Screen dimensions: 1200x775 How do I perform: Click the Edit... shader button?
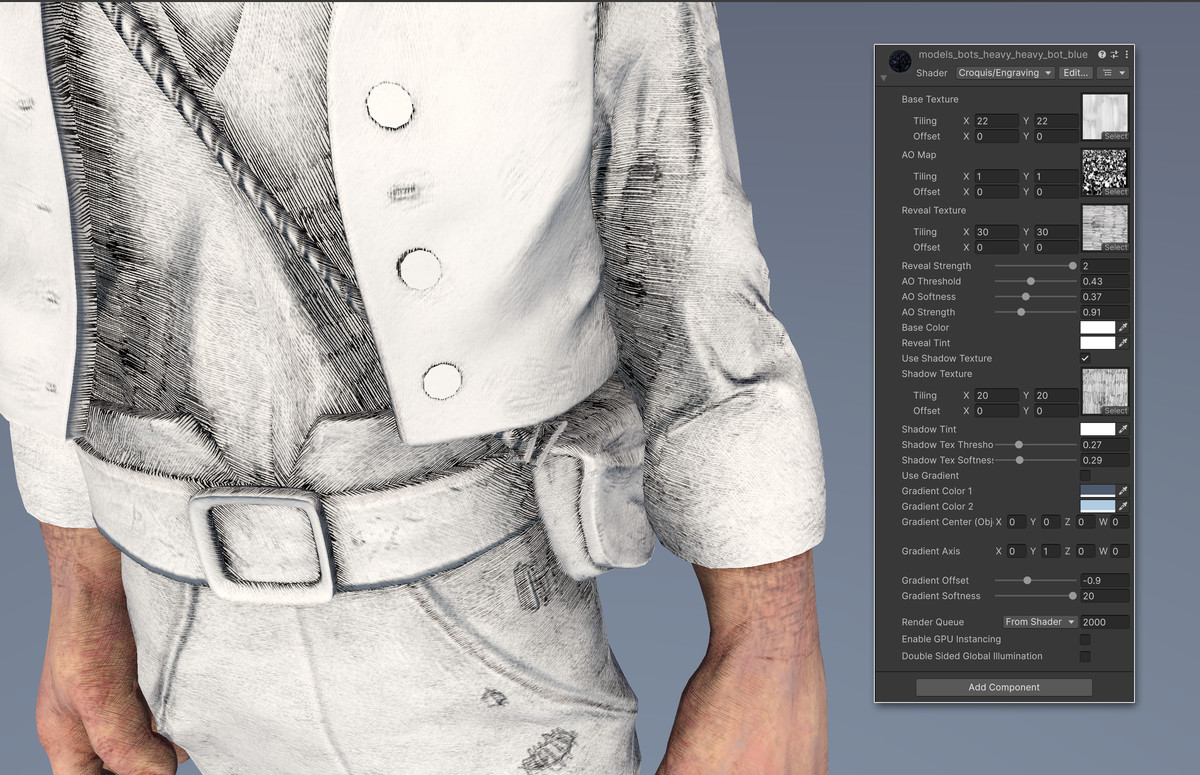(x=1074, y=73)
